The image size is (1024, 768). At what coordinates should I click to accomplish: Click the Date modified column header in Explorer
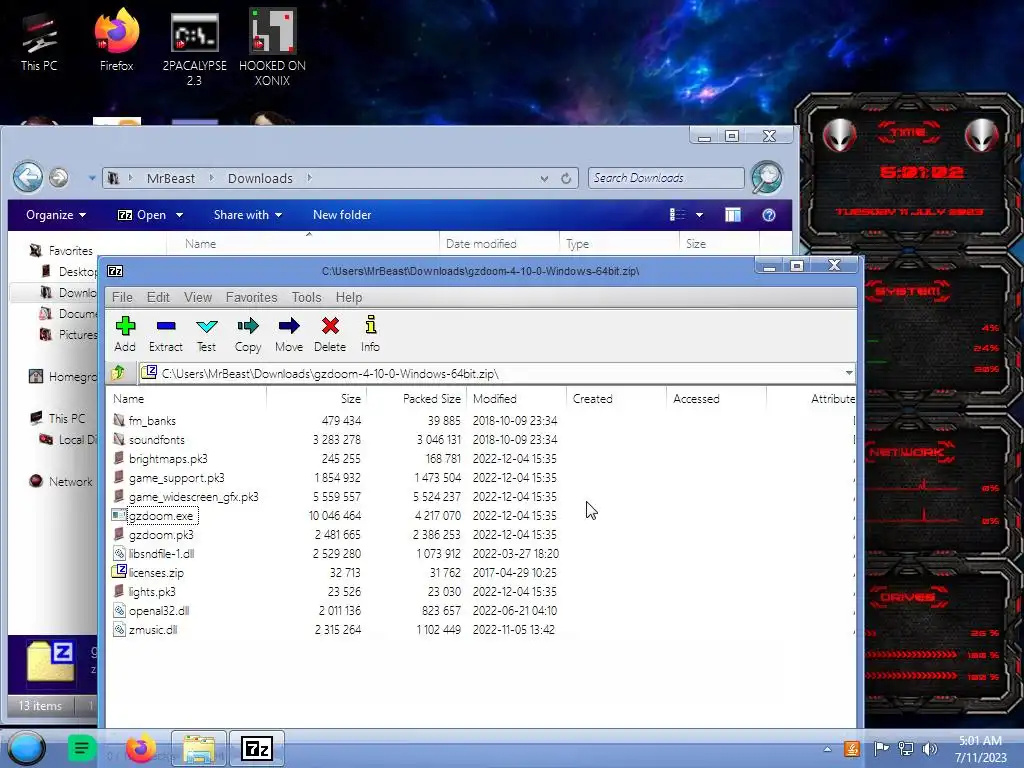499,244
